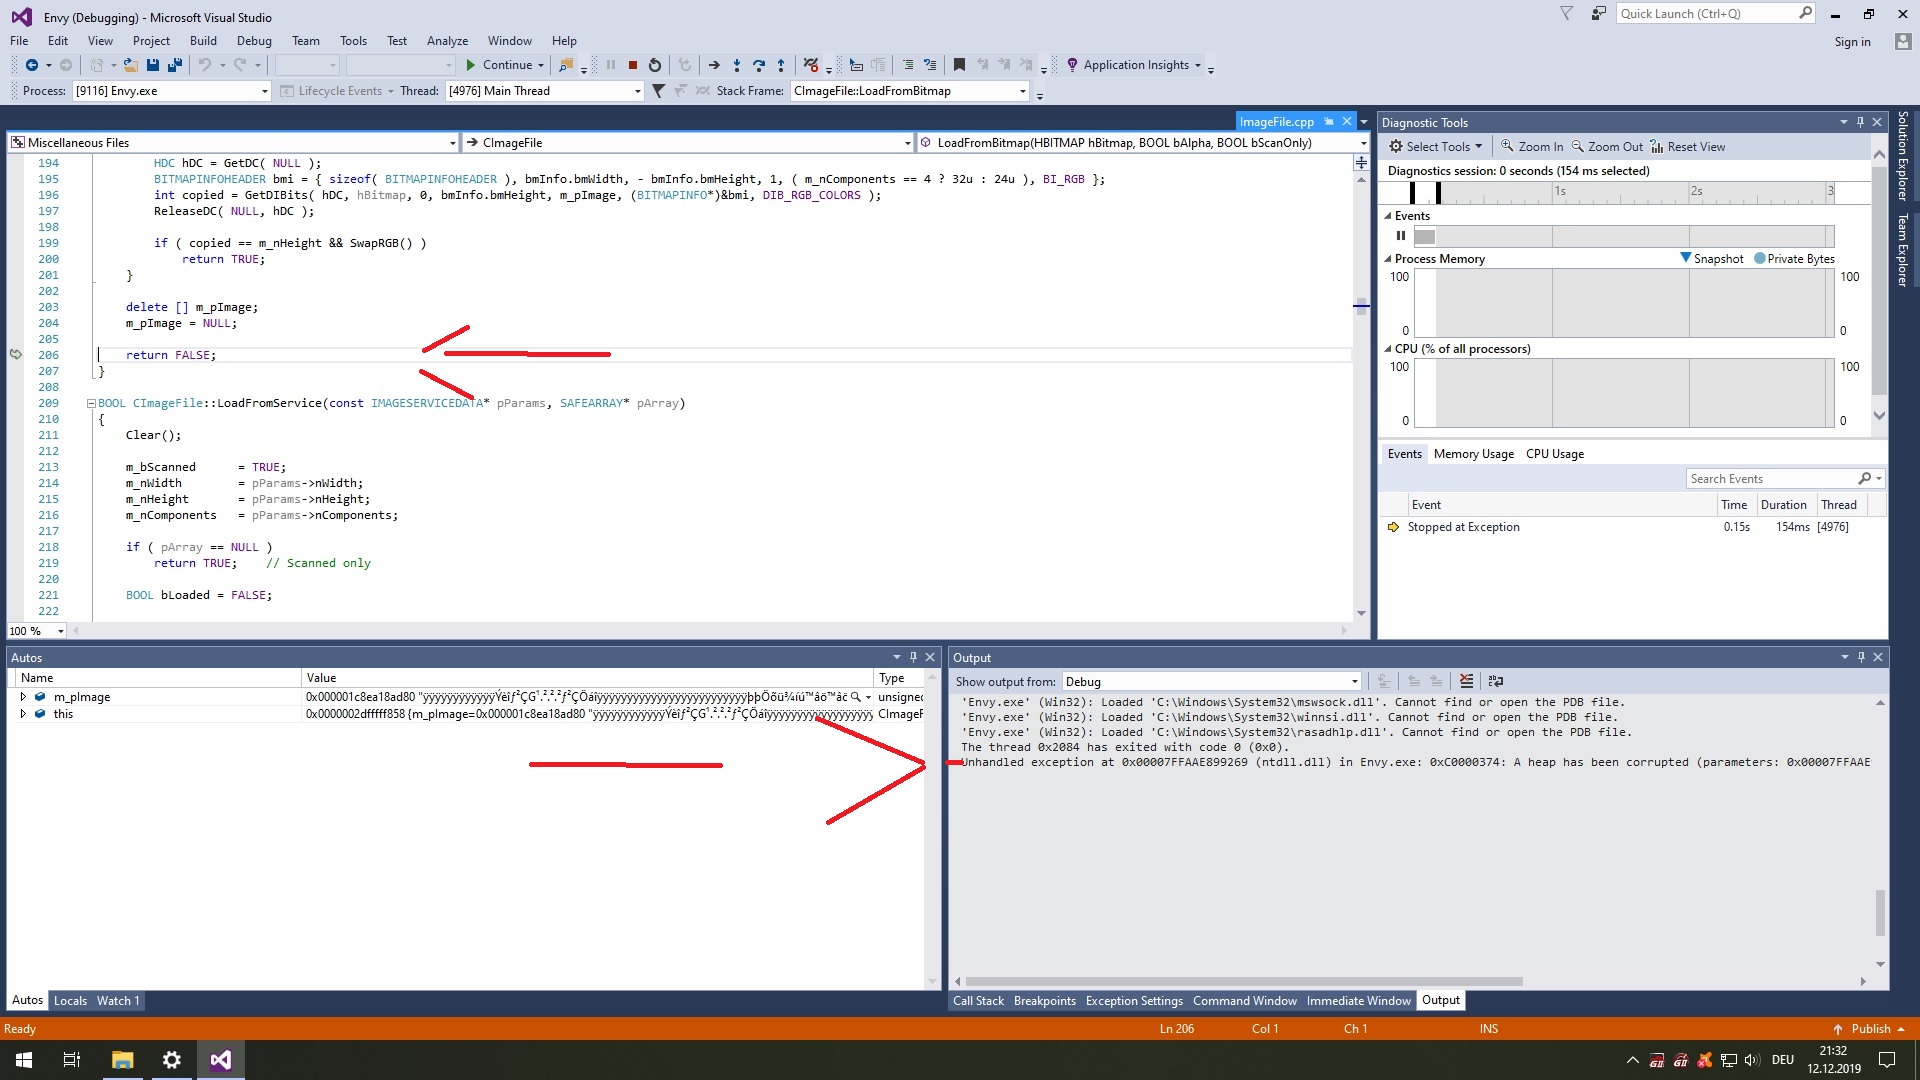Click Clear All in Output toolbar
This screenshot has height=1080, width=1920.
click(1466, 681)
